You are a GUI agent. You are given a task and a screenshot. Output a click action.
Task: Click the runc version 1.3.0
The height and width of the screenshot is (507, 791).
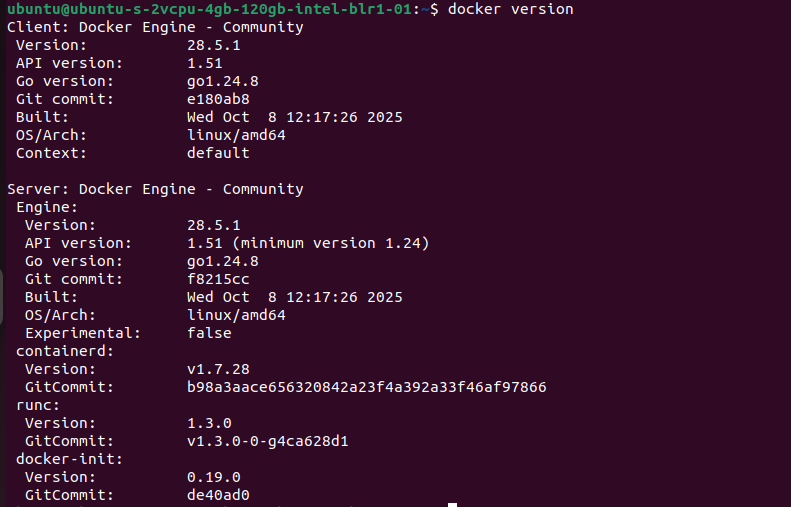(x=209, y=423)
